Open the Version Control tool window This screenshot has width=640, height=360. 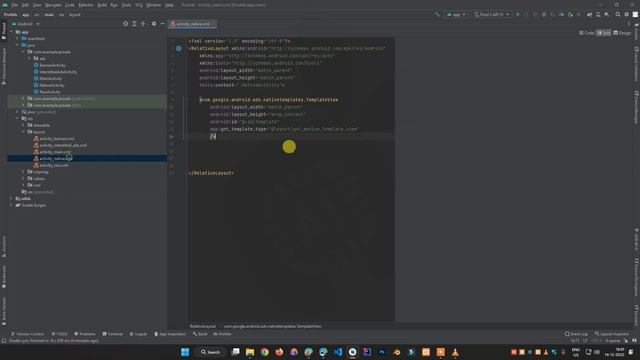[27, 334]
